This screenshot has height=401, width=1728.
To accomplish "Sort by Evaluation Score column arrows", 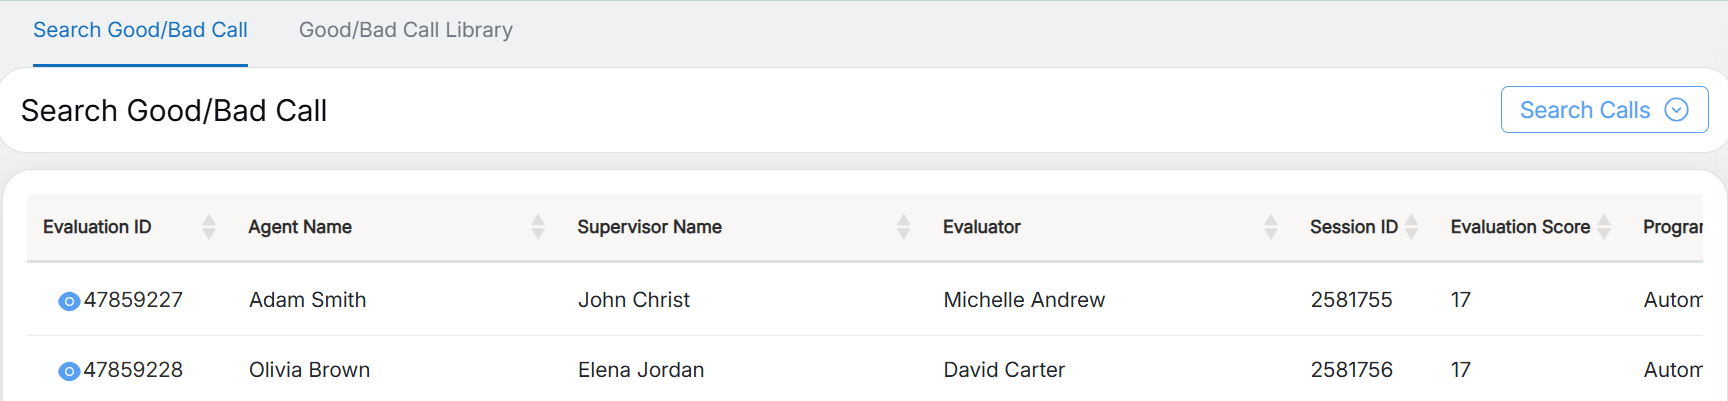I will coord(1604,227).
